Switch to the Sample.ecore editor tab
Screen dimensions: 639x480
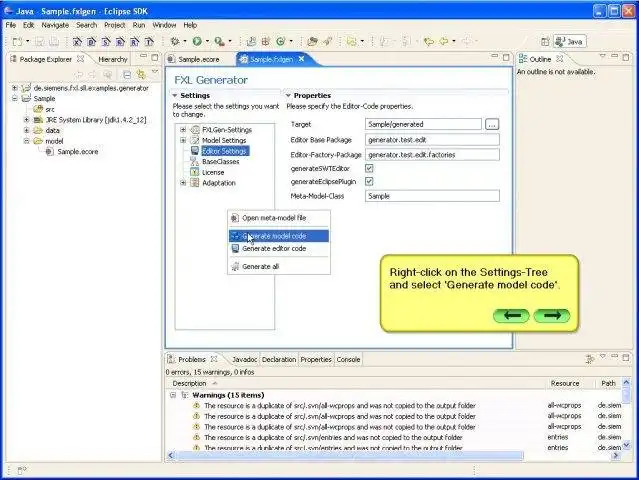click(198, 59)
